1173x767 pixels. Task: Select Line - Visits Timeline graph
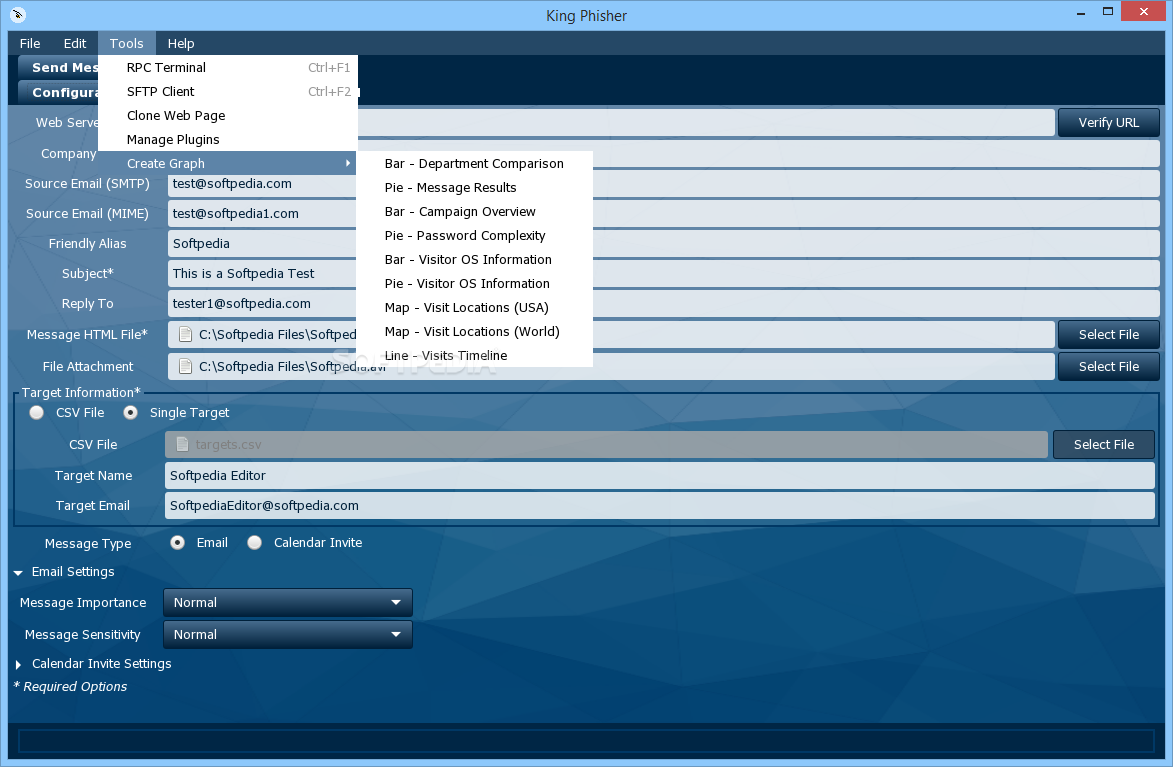(474, 355)
